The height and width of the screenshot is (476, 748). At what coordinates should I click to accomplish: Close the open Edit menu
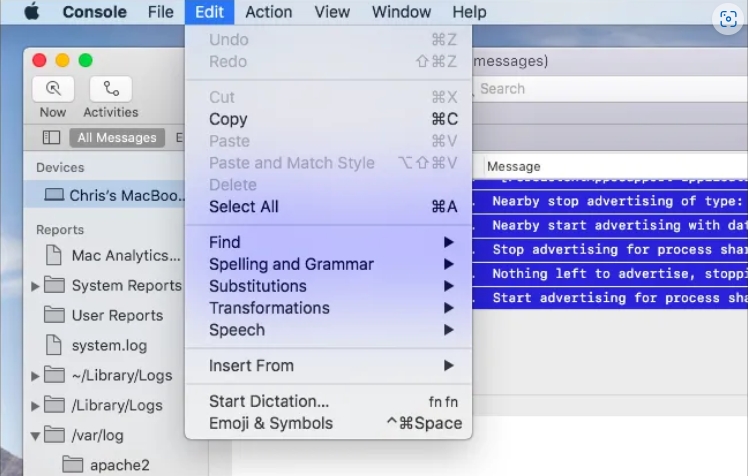pos(209,12)
